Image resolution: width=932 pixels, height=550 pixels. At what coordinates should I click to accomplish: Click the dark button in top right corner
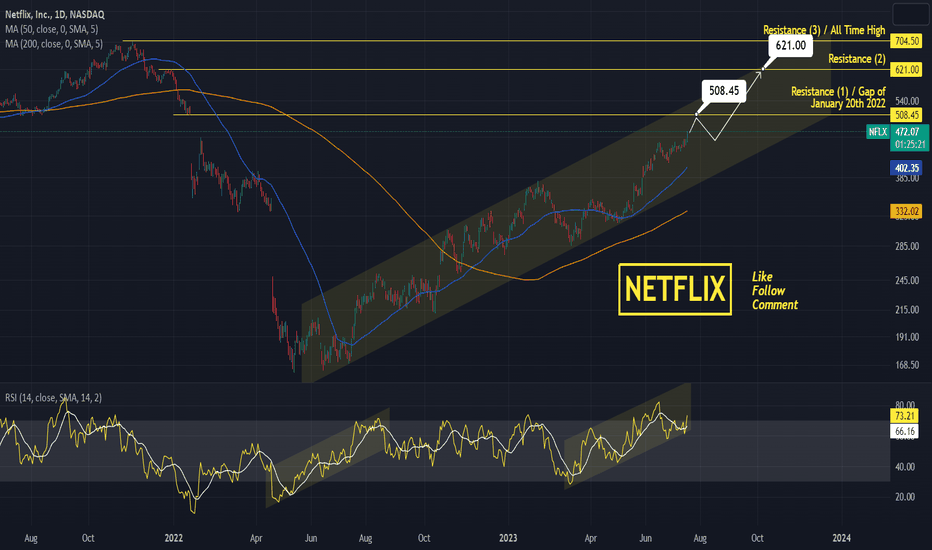[909, 14]
